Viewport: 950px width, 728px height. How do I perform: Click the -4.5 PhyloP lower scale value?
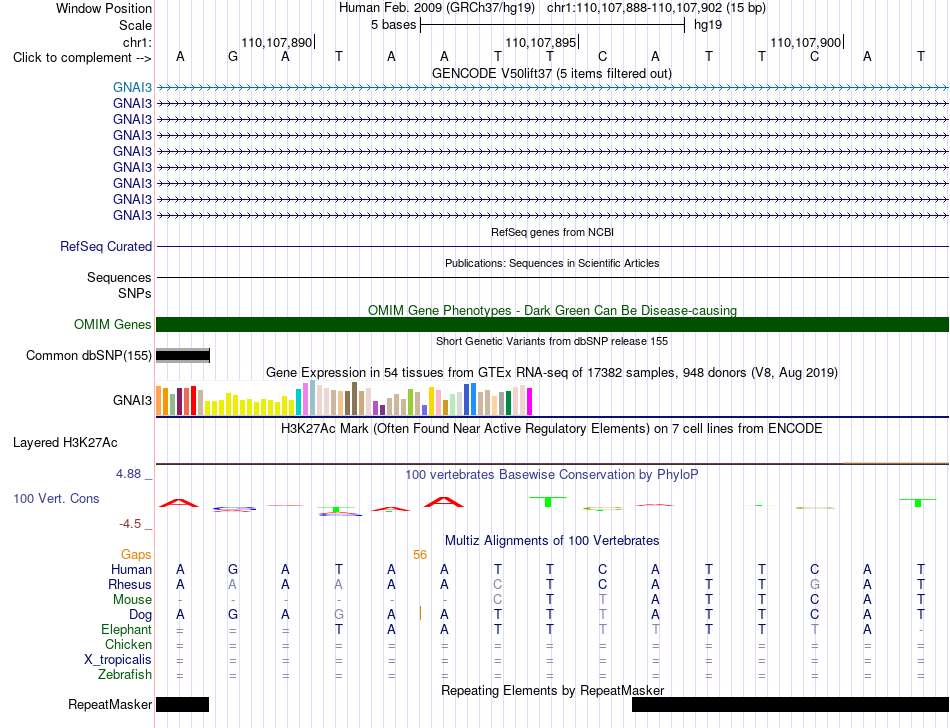130,524
